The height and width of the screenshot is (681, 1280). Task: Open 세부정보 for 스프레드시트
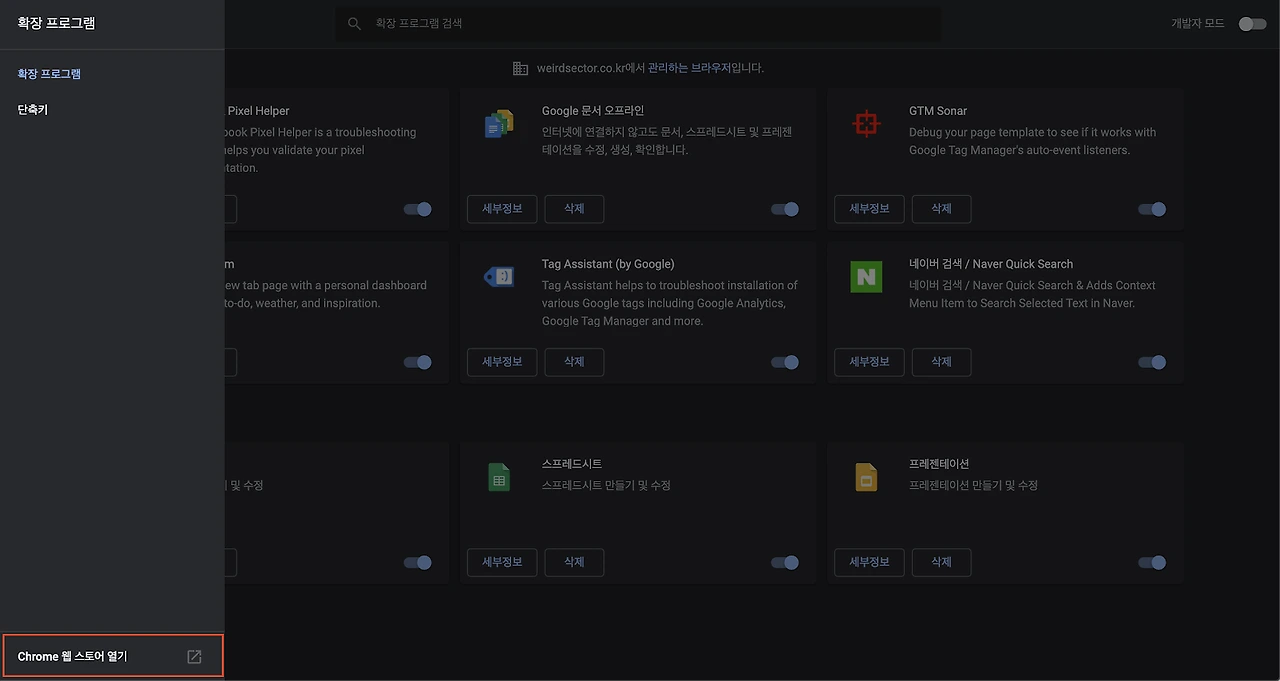[x=502, y=562]
